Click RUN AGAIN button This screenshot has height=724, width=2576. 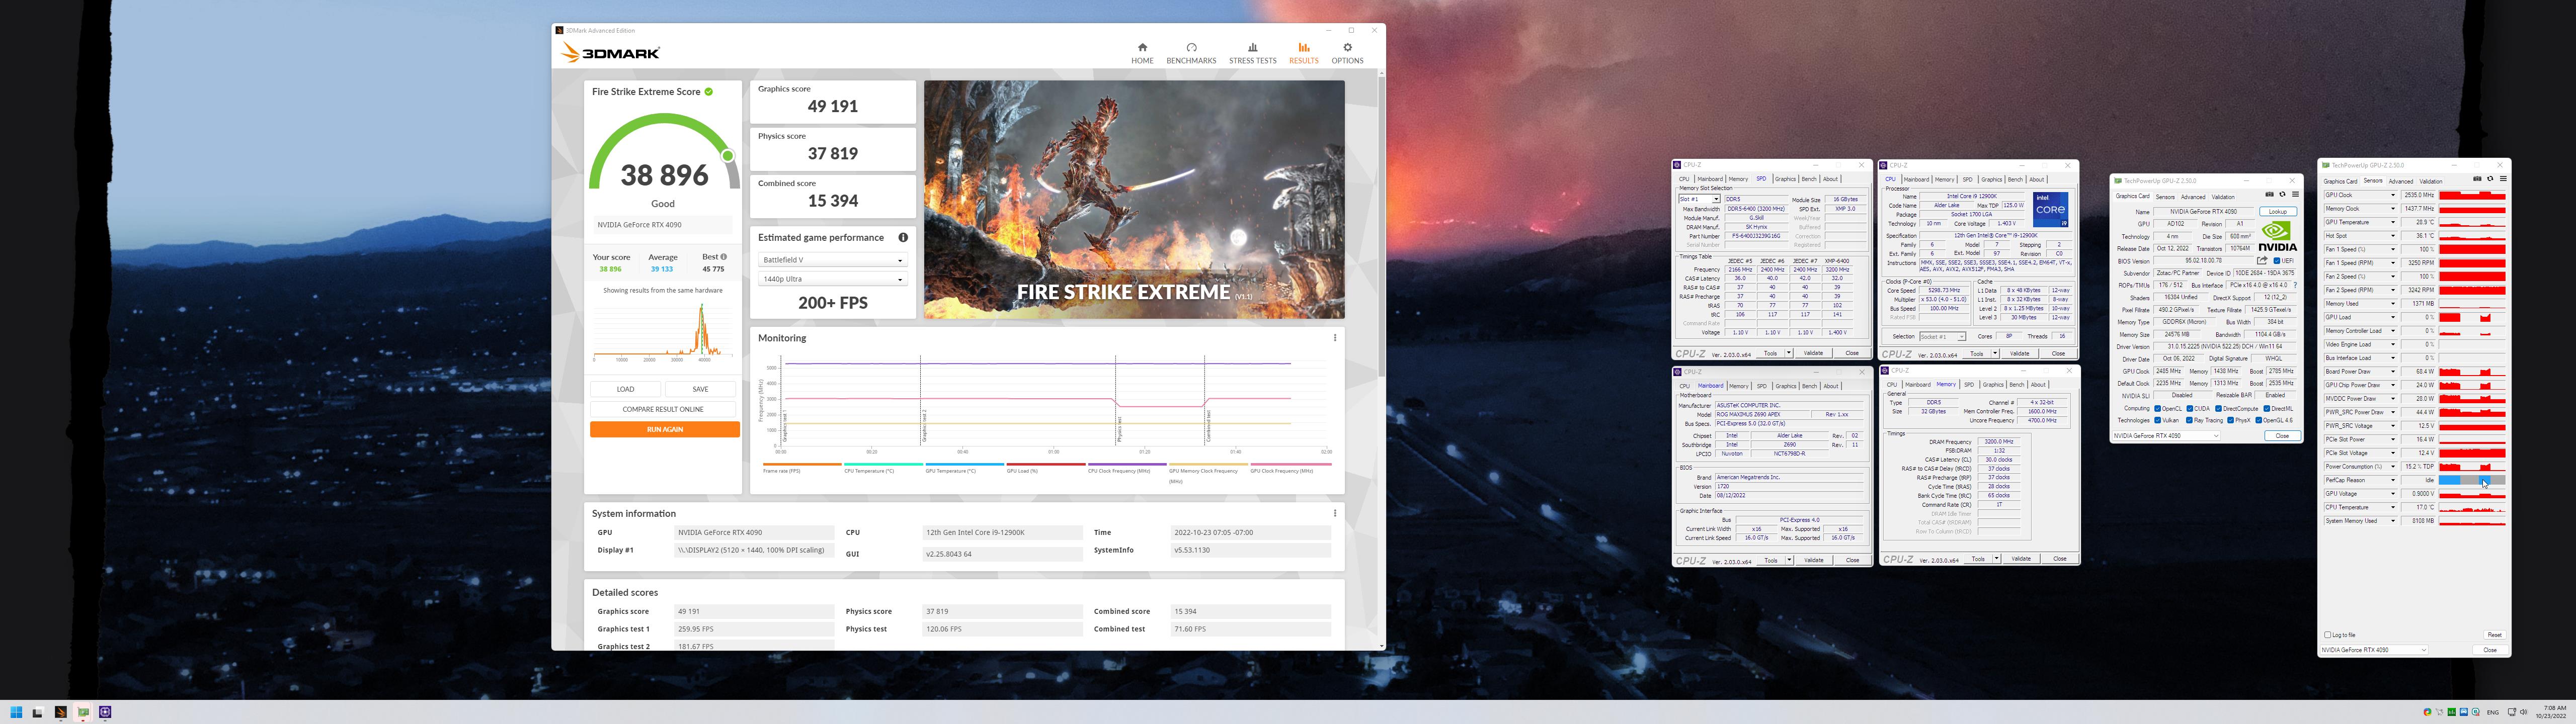coord(665,429)
